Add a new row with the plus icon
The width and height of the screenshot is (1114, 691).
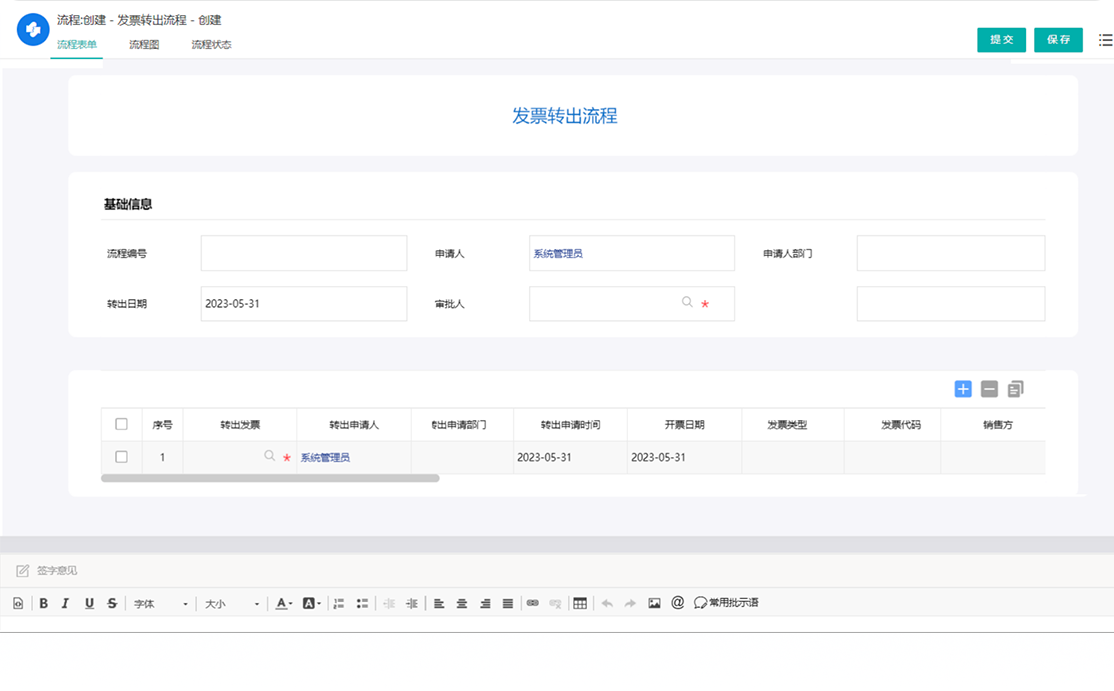[x=962, y=389]
